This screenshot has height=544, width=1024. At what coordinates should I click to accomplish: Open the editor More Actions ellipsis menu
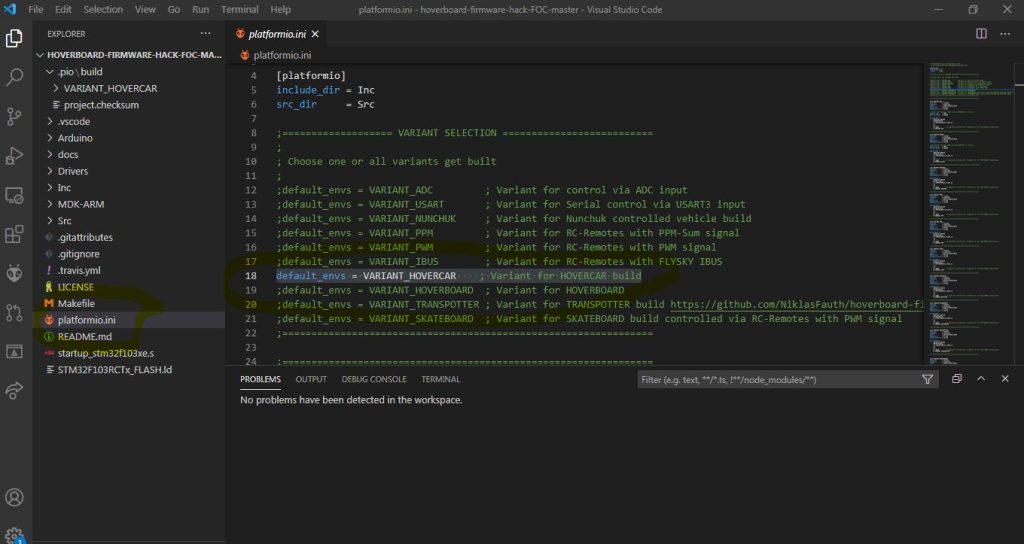[x=1005, y=33]
